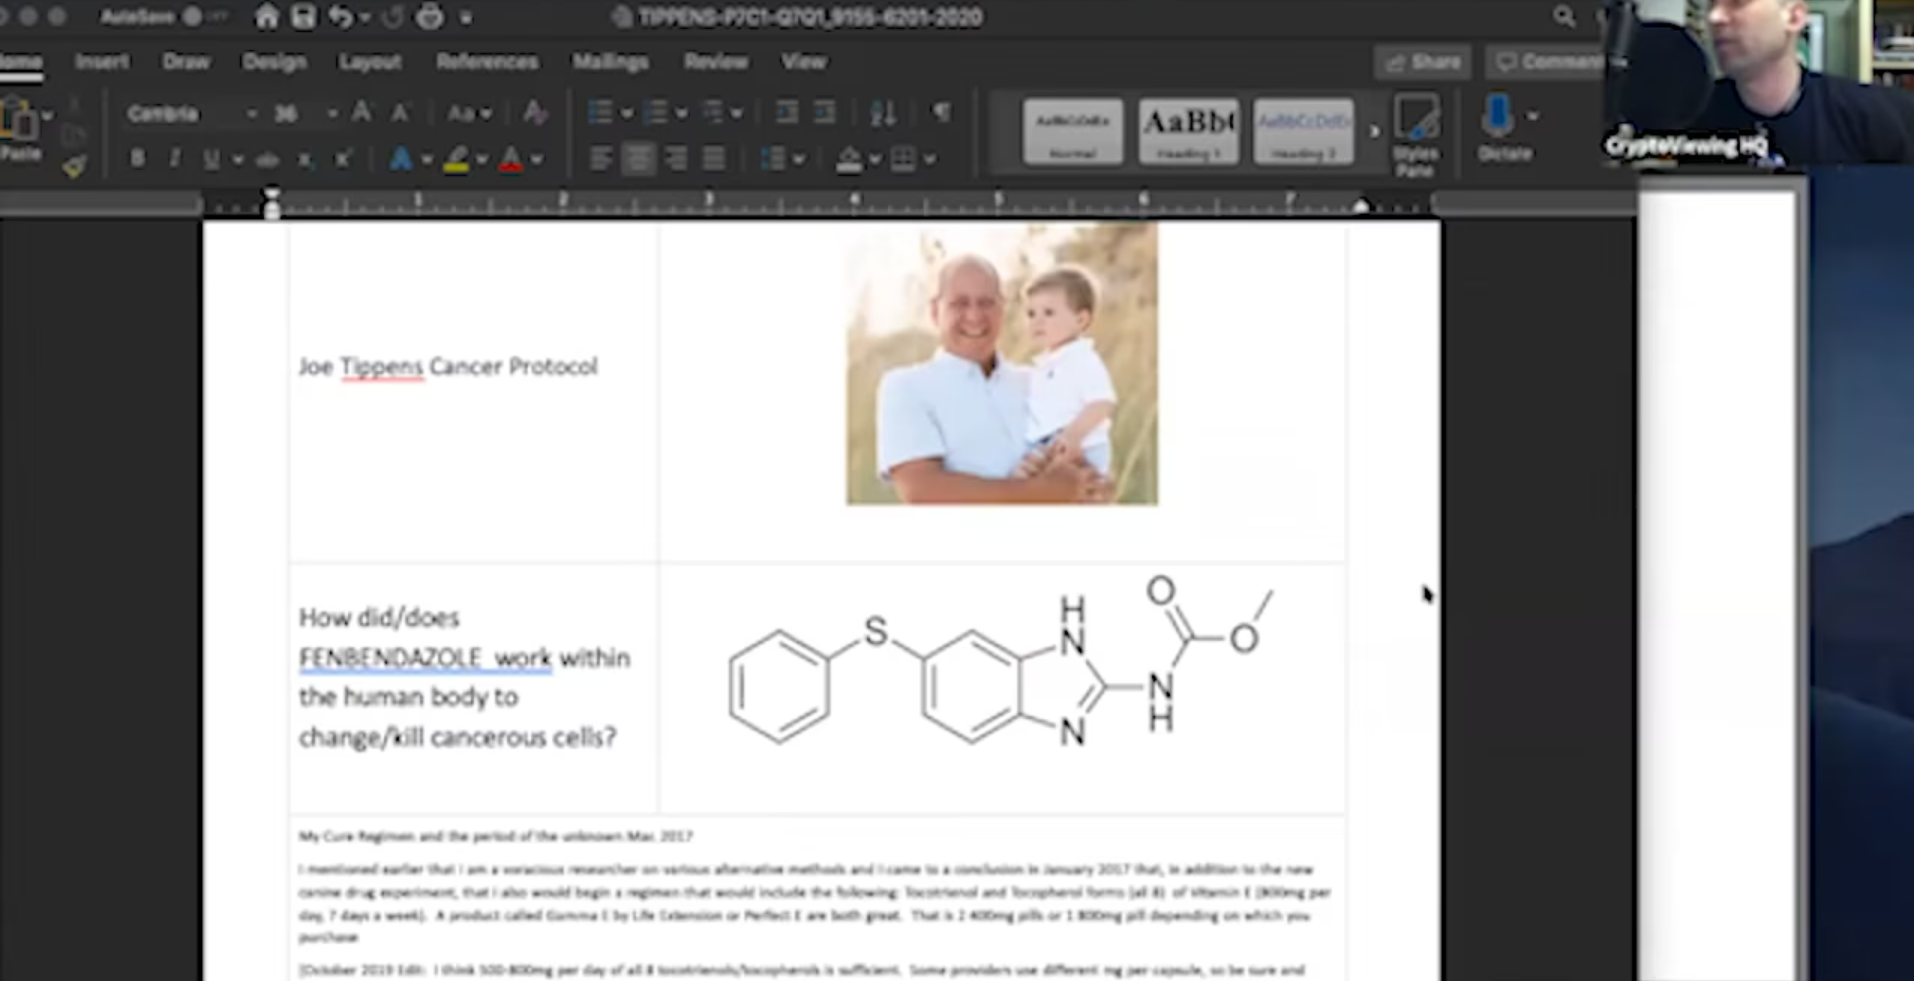The height and width of the screenshot is (981, 1914).
Task: Toggle bold formatting
Action: click(137, 159)
